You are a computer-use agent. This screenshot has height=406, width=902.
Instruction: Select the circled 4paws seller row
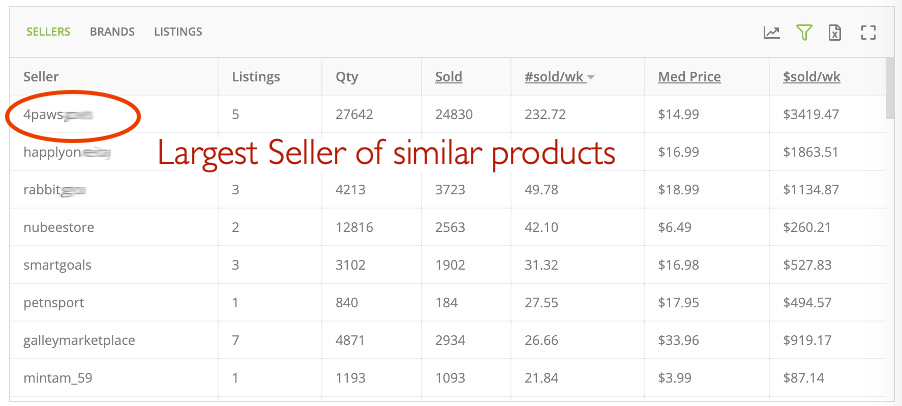448,114
